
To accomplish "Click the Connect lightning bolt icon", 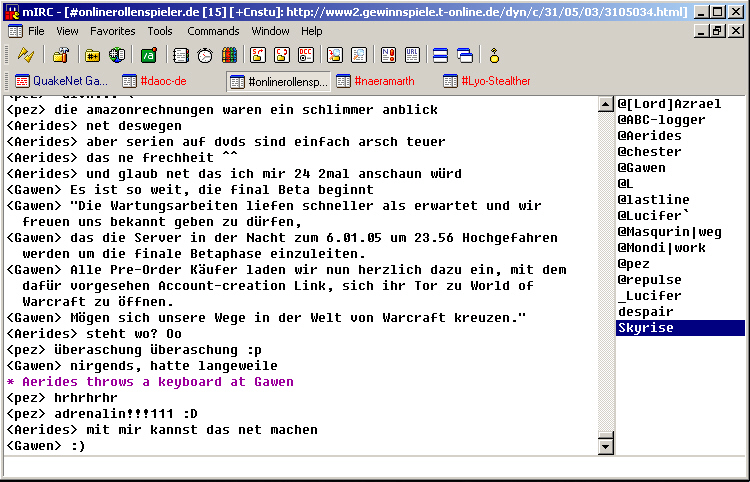I will (x=25, y=55).
